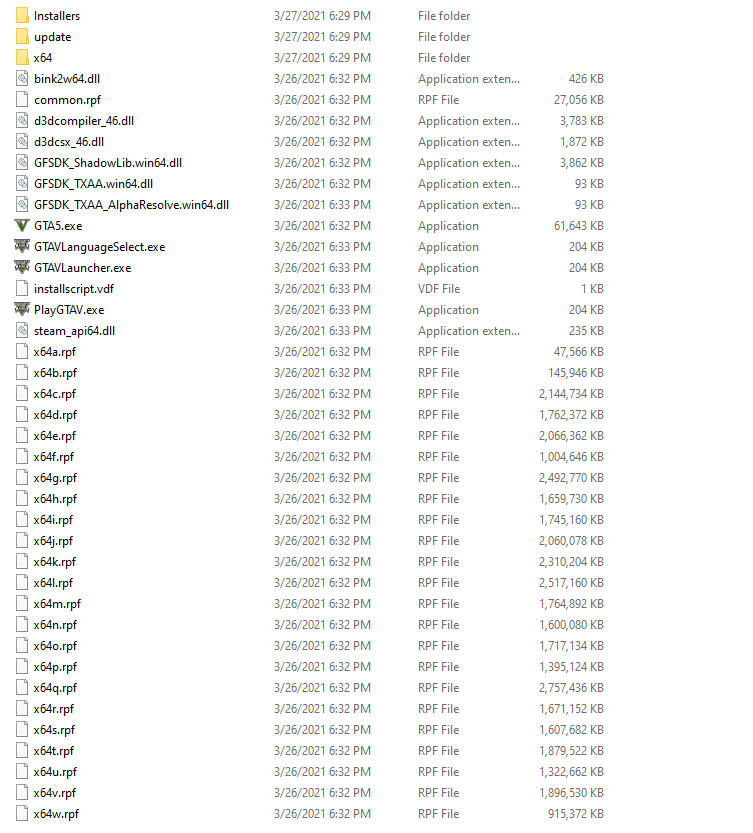Viewport: 753px width, 833px height.
Task: Click the 426 KB size value
Action: click(x=586, y=79)
